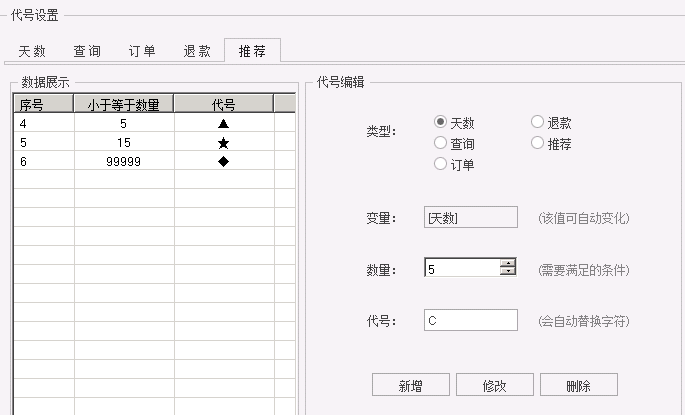Switch to the 查询 tab
This screenshot has width=685, height=415.
87,51
